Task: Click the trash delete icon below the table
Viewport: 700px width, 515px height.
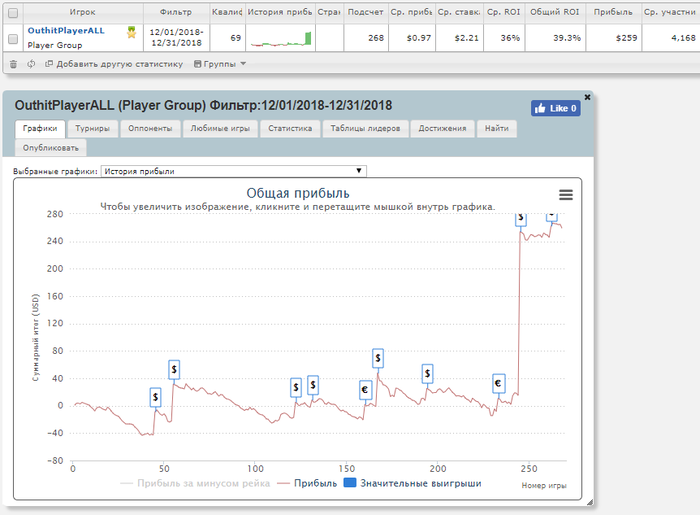Action: (13, 64)
